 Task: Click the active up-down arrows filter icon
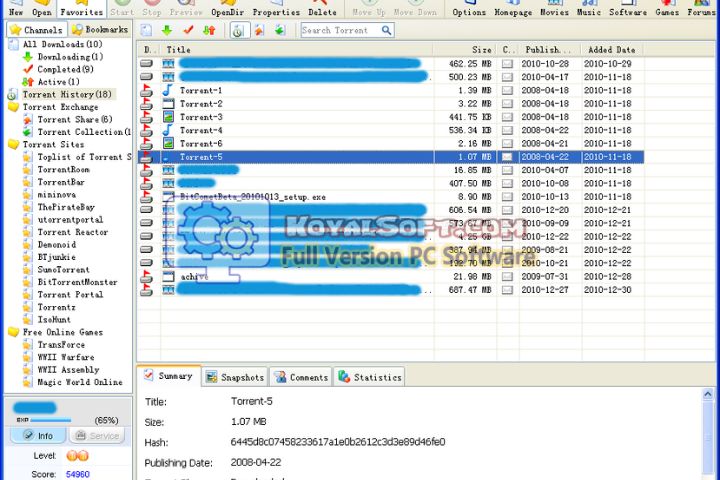click(209, 30)
